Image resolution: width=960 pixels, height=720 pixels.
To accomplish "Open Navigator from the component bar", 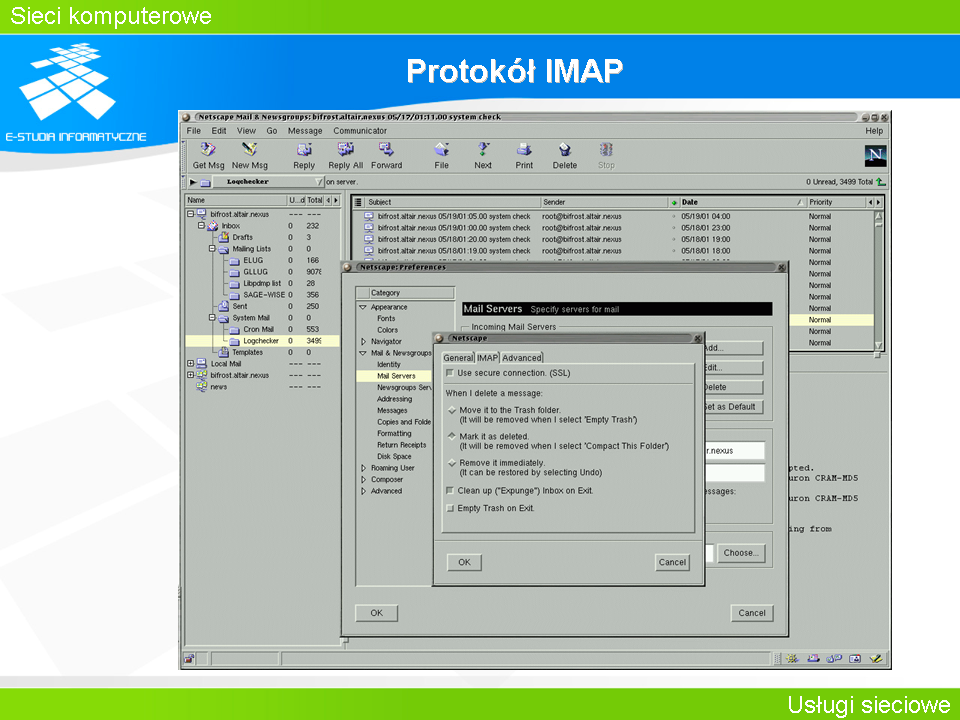I will [792, 659].
